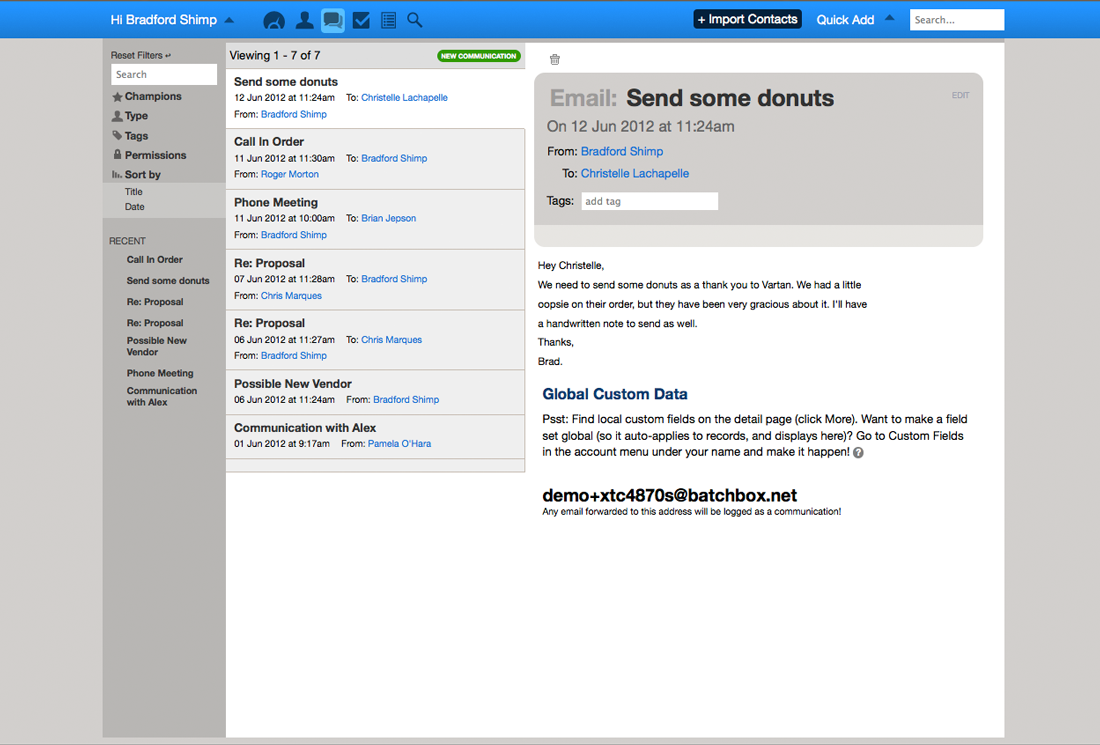Open Christelle Lachapelle link in email detail
This screenshot has height=745, width=1100.
[x=635, y=173]
